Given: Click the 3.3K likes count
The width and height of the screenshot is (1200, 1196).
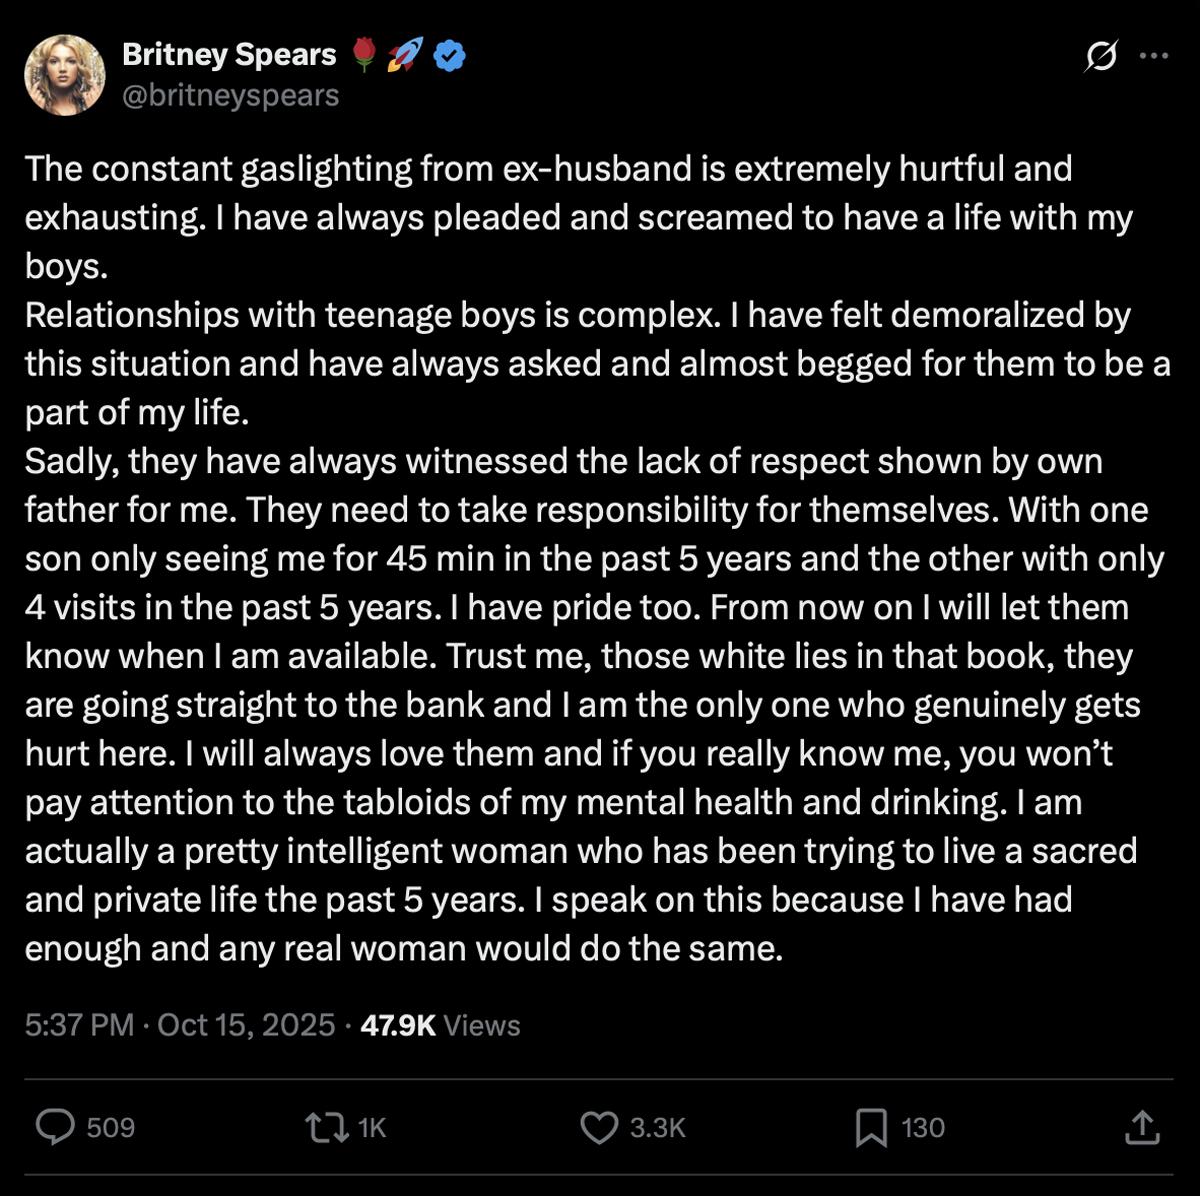Looking at the screenshot, I should 657,1128.
